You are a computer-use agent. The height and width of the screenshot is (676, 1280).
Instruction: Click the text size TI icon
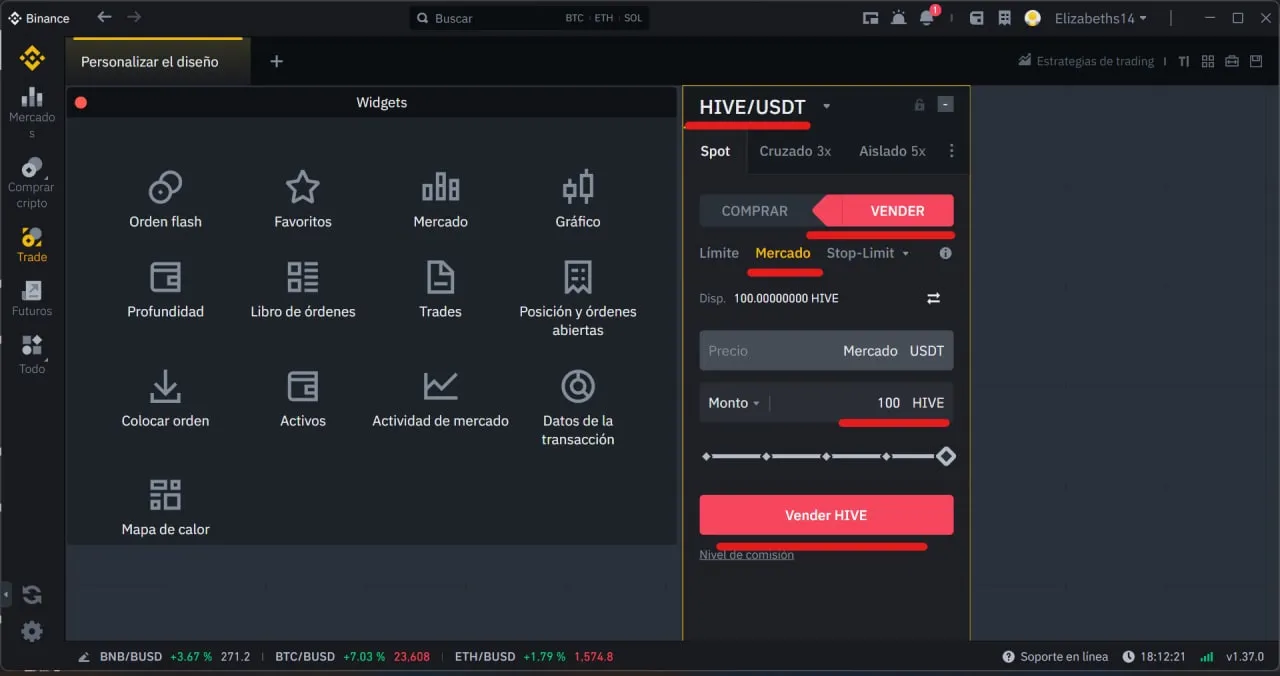1184,61
